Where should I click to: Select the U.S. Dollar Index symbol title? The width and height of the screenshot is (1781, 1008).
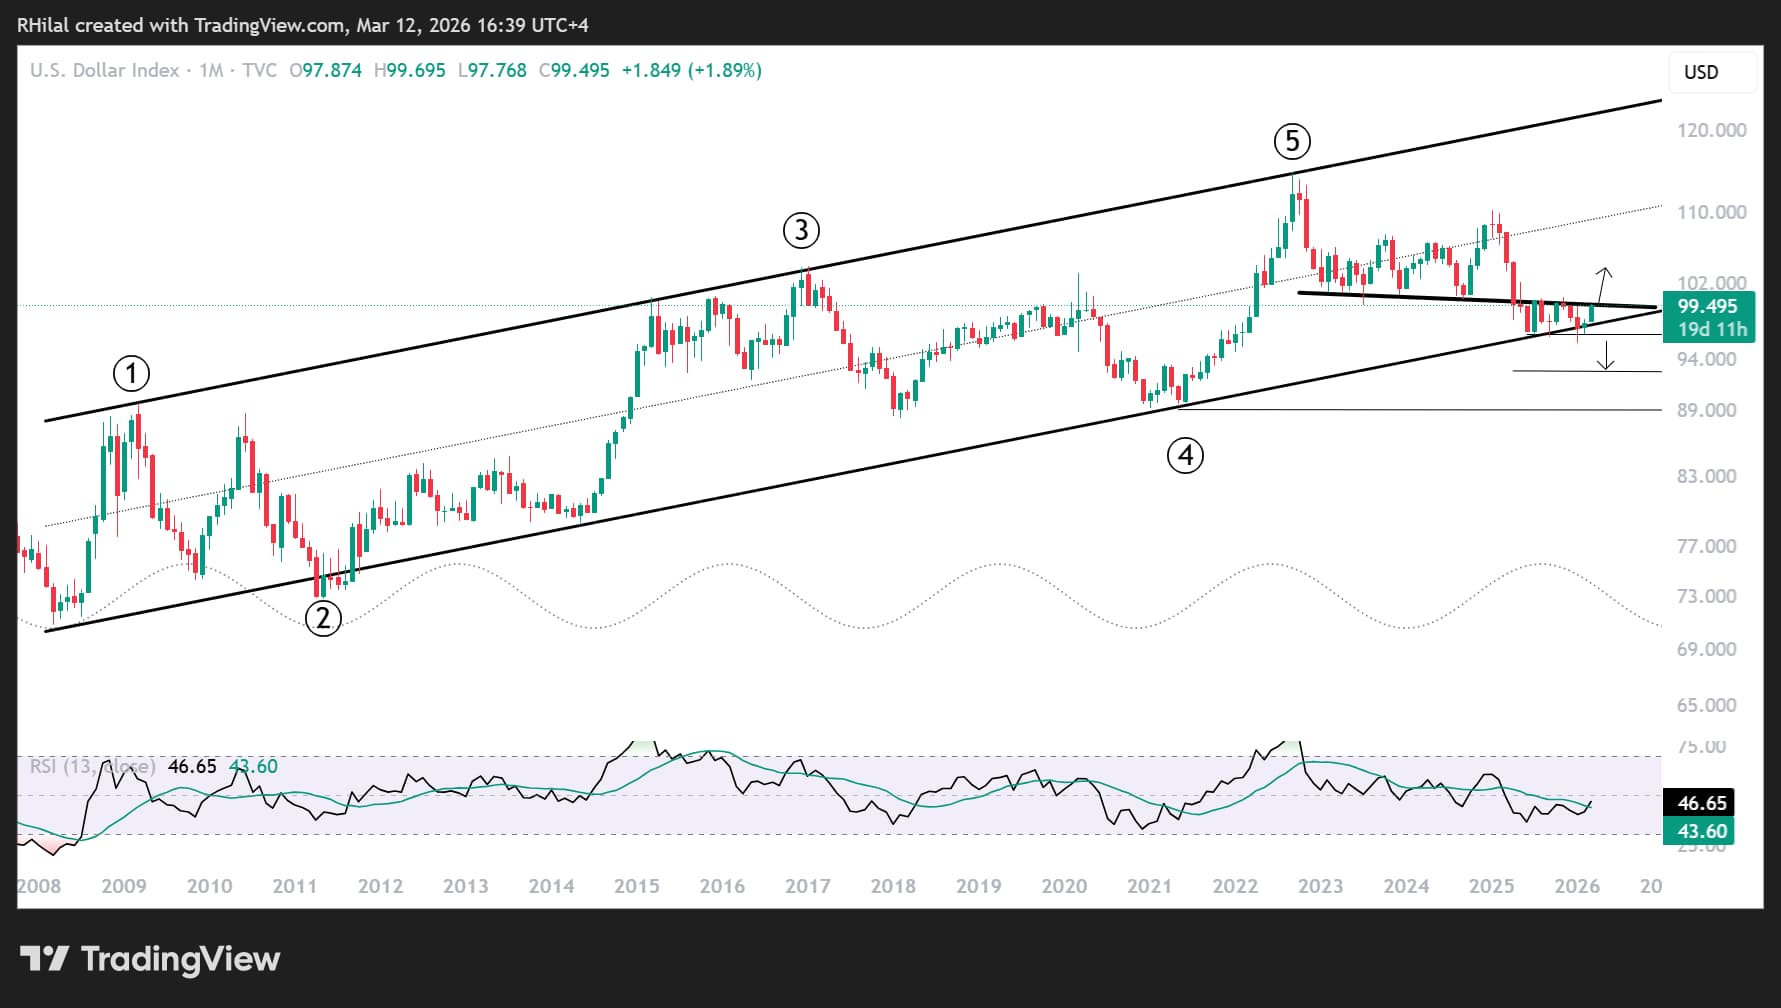(104, 70)
